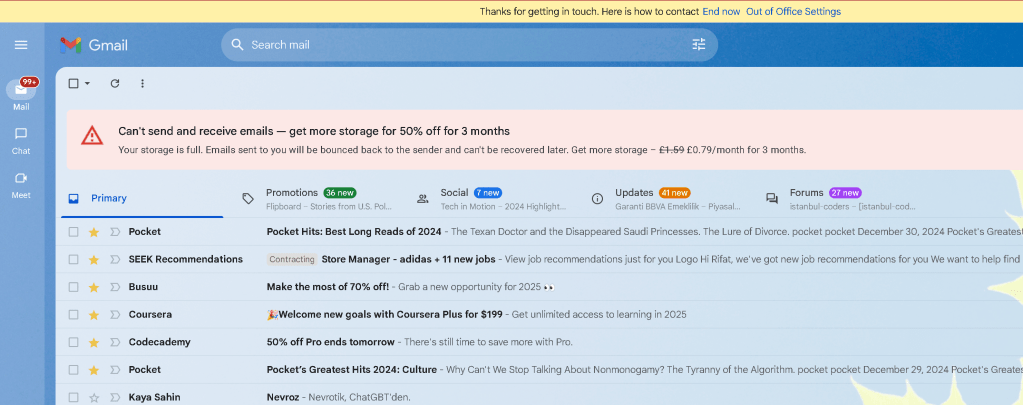Open the main menu hamburger icon
Screen dimensions: 1023x405
(21, 45)
